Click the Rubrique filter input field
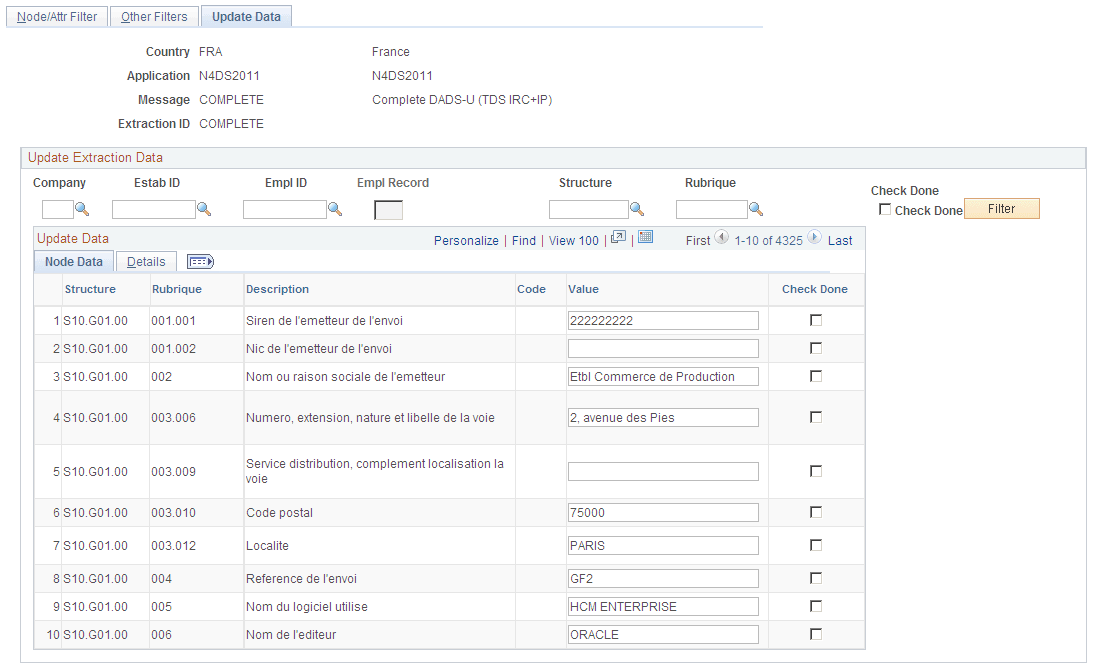 [712, 210]
